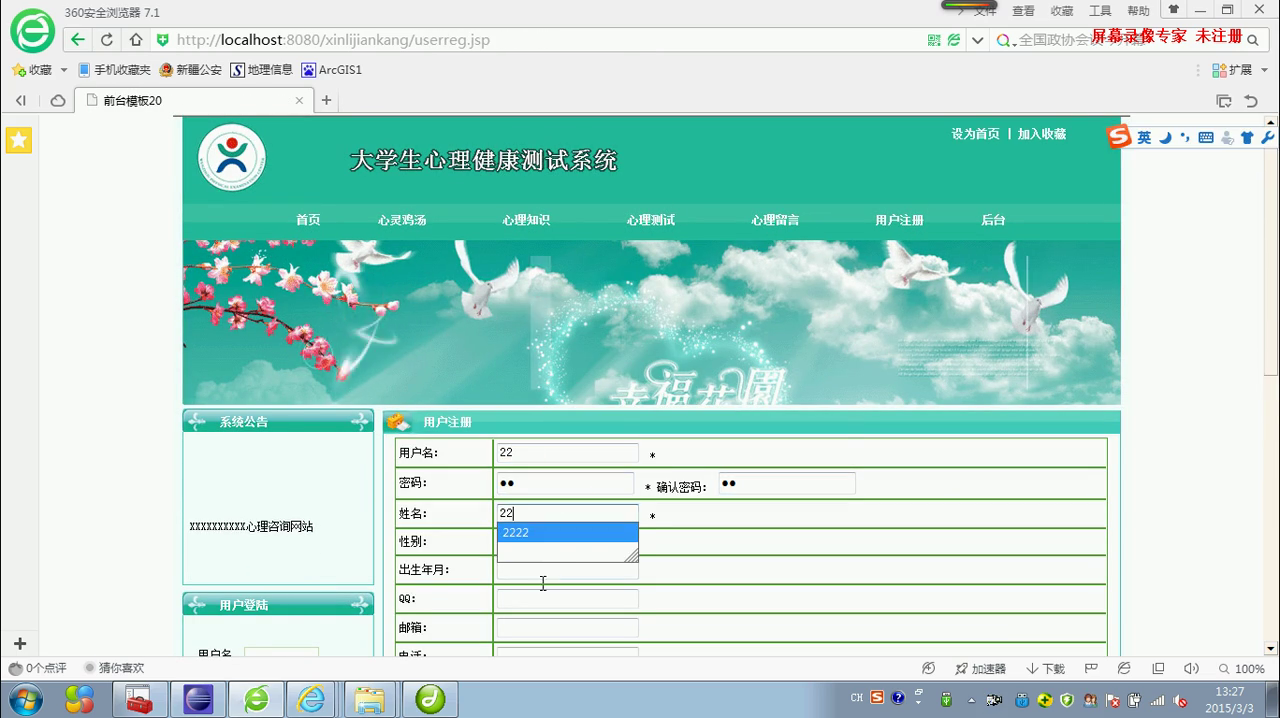1280x718 pixels.
Task: Open the QR code icon in address bar
Action: click(934, 40)
